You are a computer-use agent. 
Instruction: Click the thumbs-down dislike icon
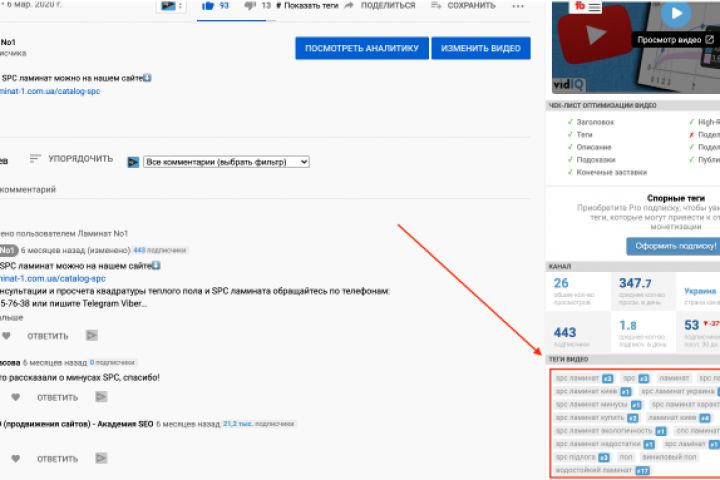pos(250,6)
